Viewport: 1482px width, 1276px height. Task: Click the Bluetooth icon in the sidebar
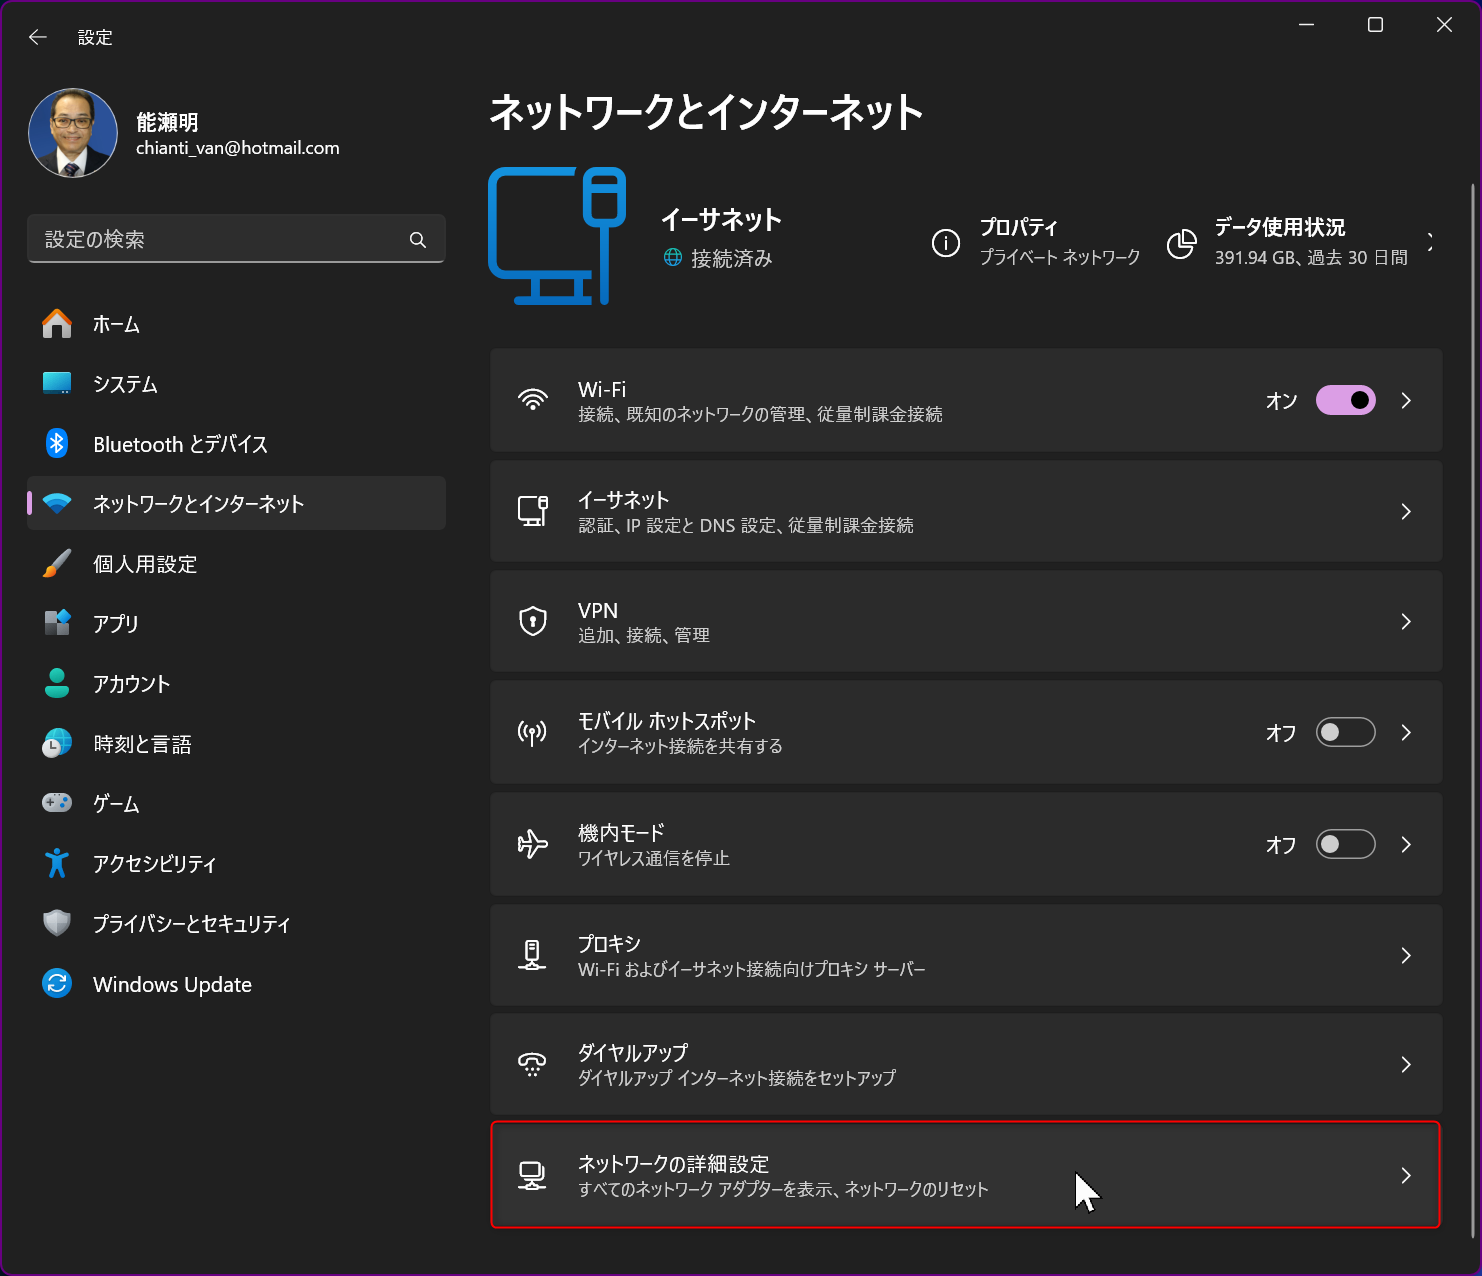click(x=57, y=443)
